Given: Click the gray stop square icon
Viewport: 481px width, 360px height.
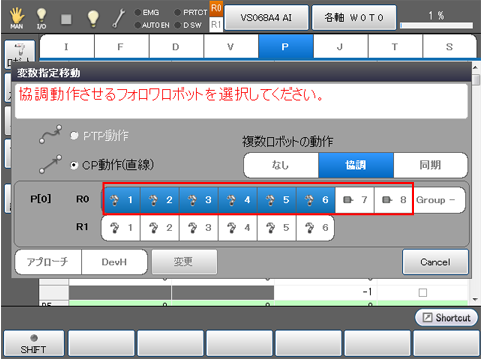Looking at the screenshot, I should [x=66, y=19].
